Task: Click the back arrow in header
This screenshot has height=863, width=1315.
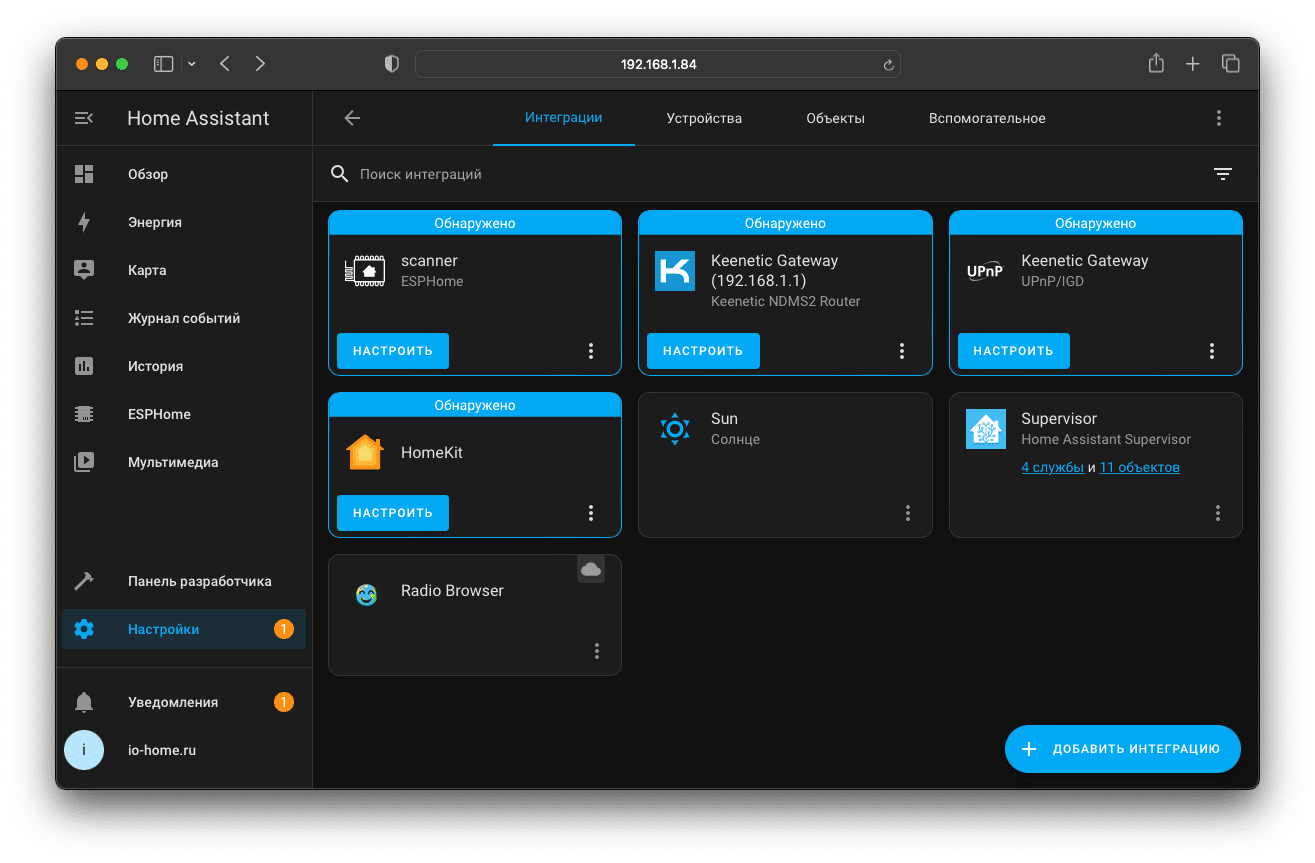Action: tap(352, 118)
